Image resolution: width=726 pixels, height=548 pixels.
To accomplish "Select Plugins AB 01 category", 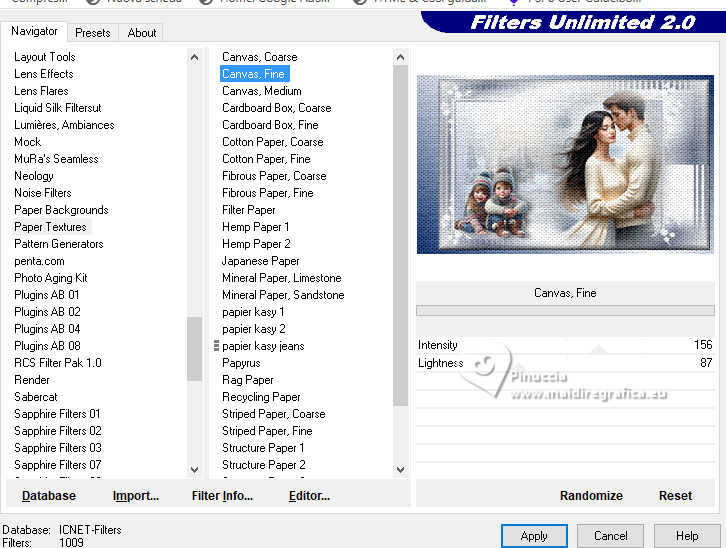I will (x=46, y=295).
